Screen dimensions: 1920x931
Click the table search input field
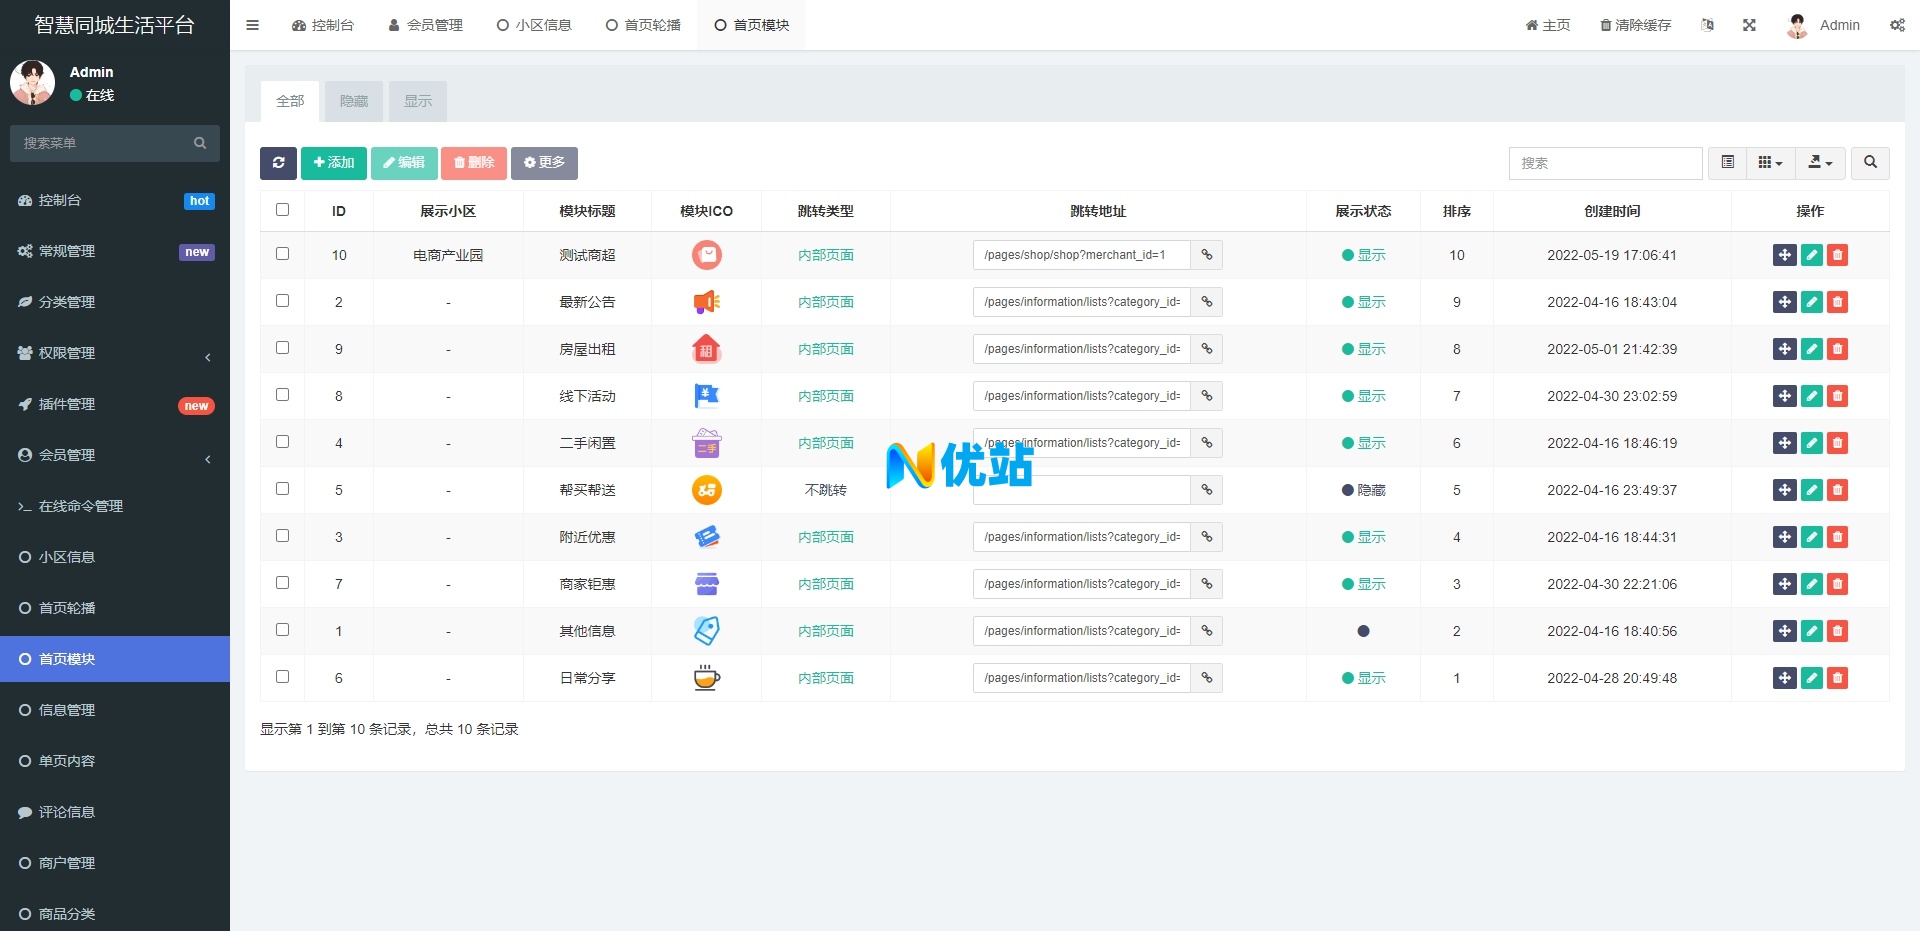click(1604, 163)
